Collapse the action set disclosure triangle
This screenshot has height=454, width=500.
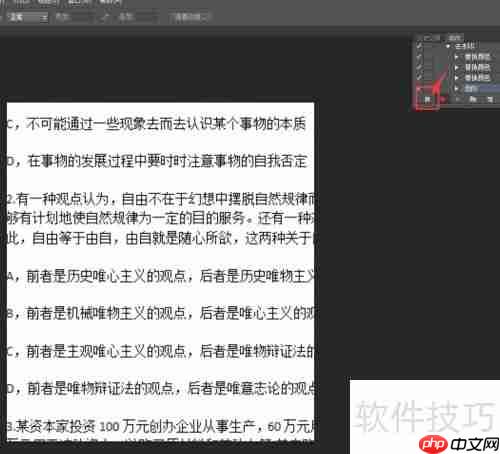point(448,46)
